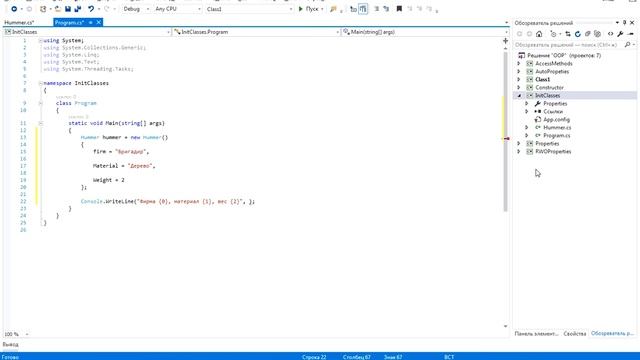Click the Undo arrow icon

coord(91,9)
